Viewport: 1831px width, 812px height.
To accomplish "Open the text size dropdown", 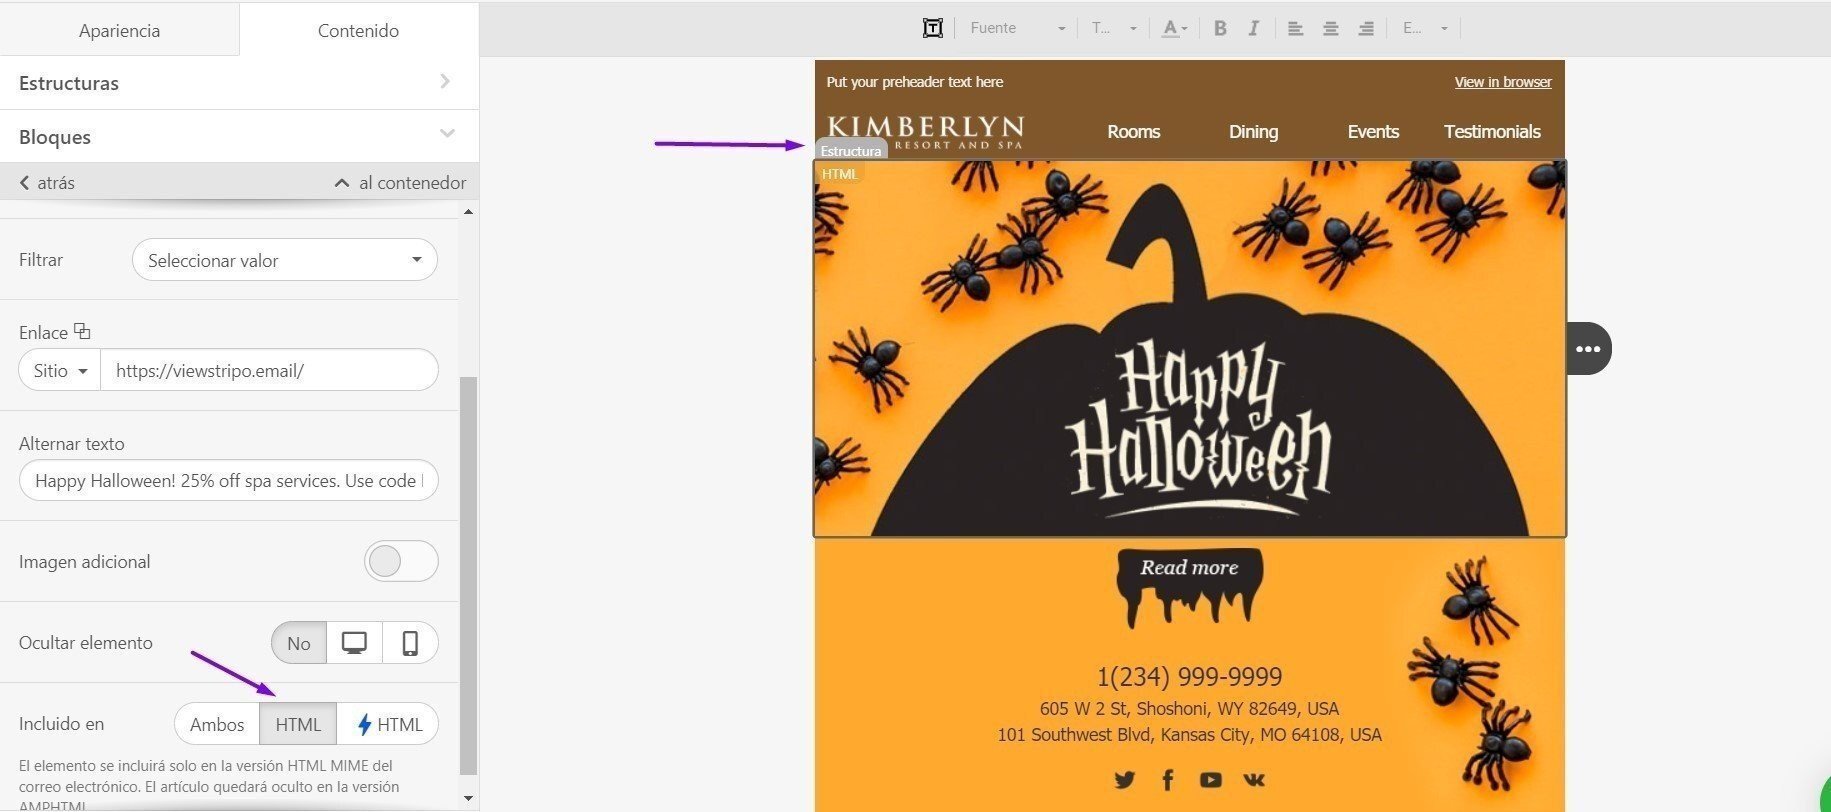I will coord(1114,28).
